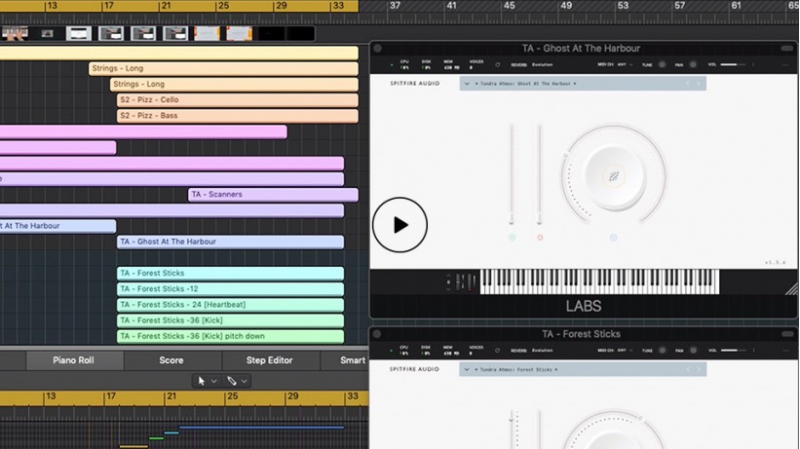The image size is (800, 449).
Task: Select the pencil tool in piano roll toolbar
Action: 232,381
